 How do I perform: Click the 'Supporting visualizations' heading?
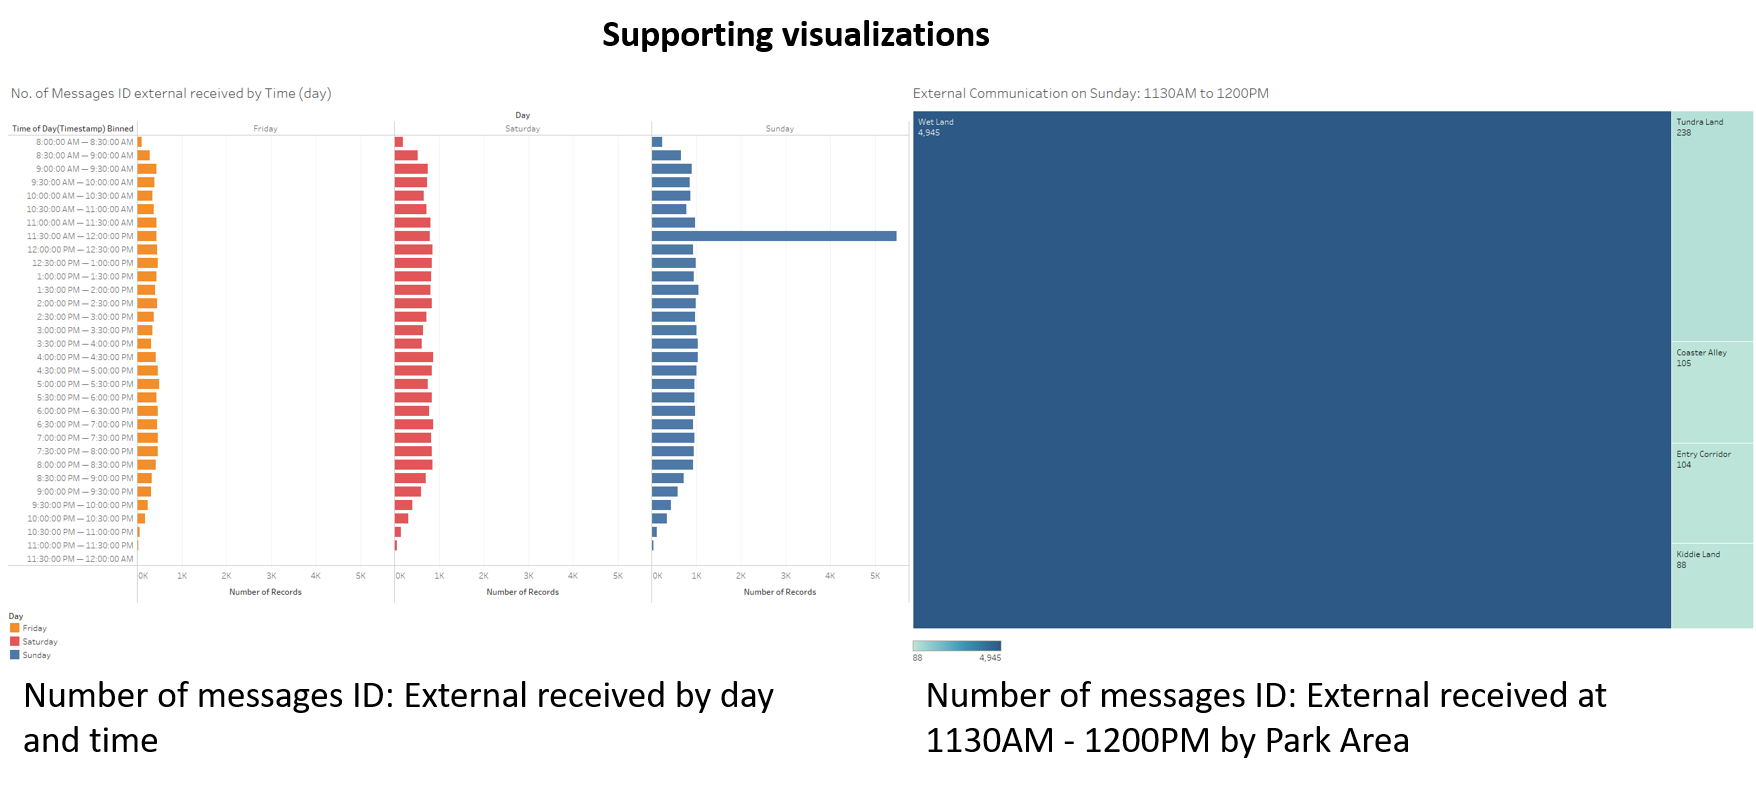pos(796,35)
